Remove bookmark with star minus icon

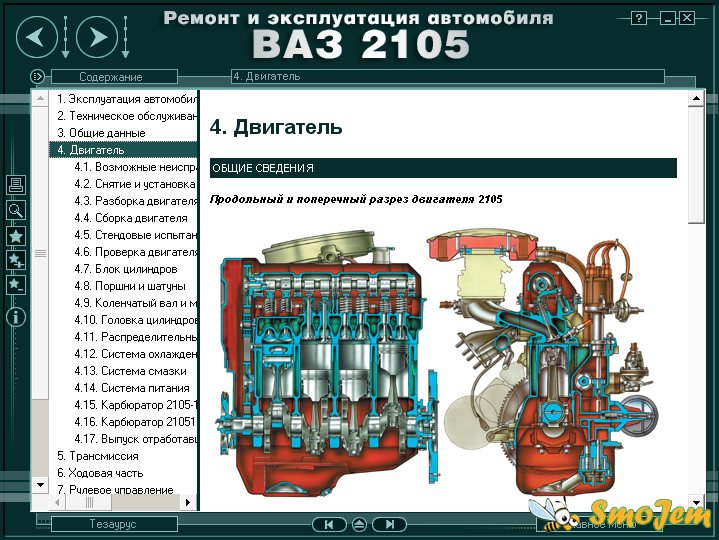click(16, 285)
